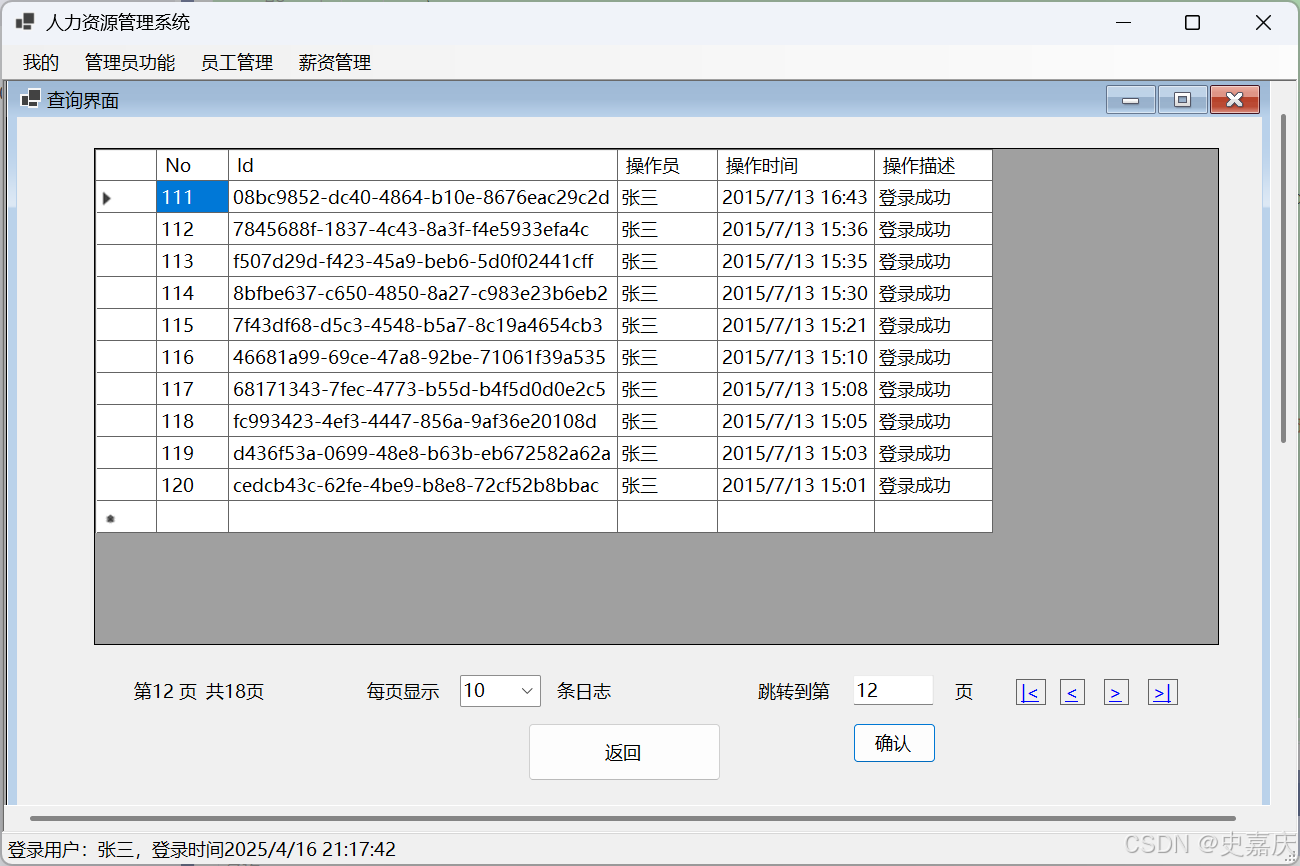Click 登录成功 cell in row 114

(x=933, y=293)
